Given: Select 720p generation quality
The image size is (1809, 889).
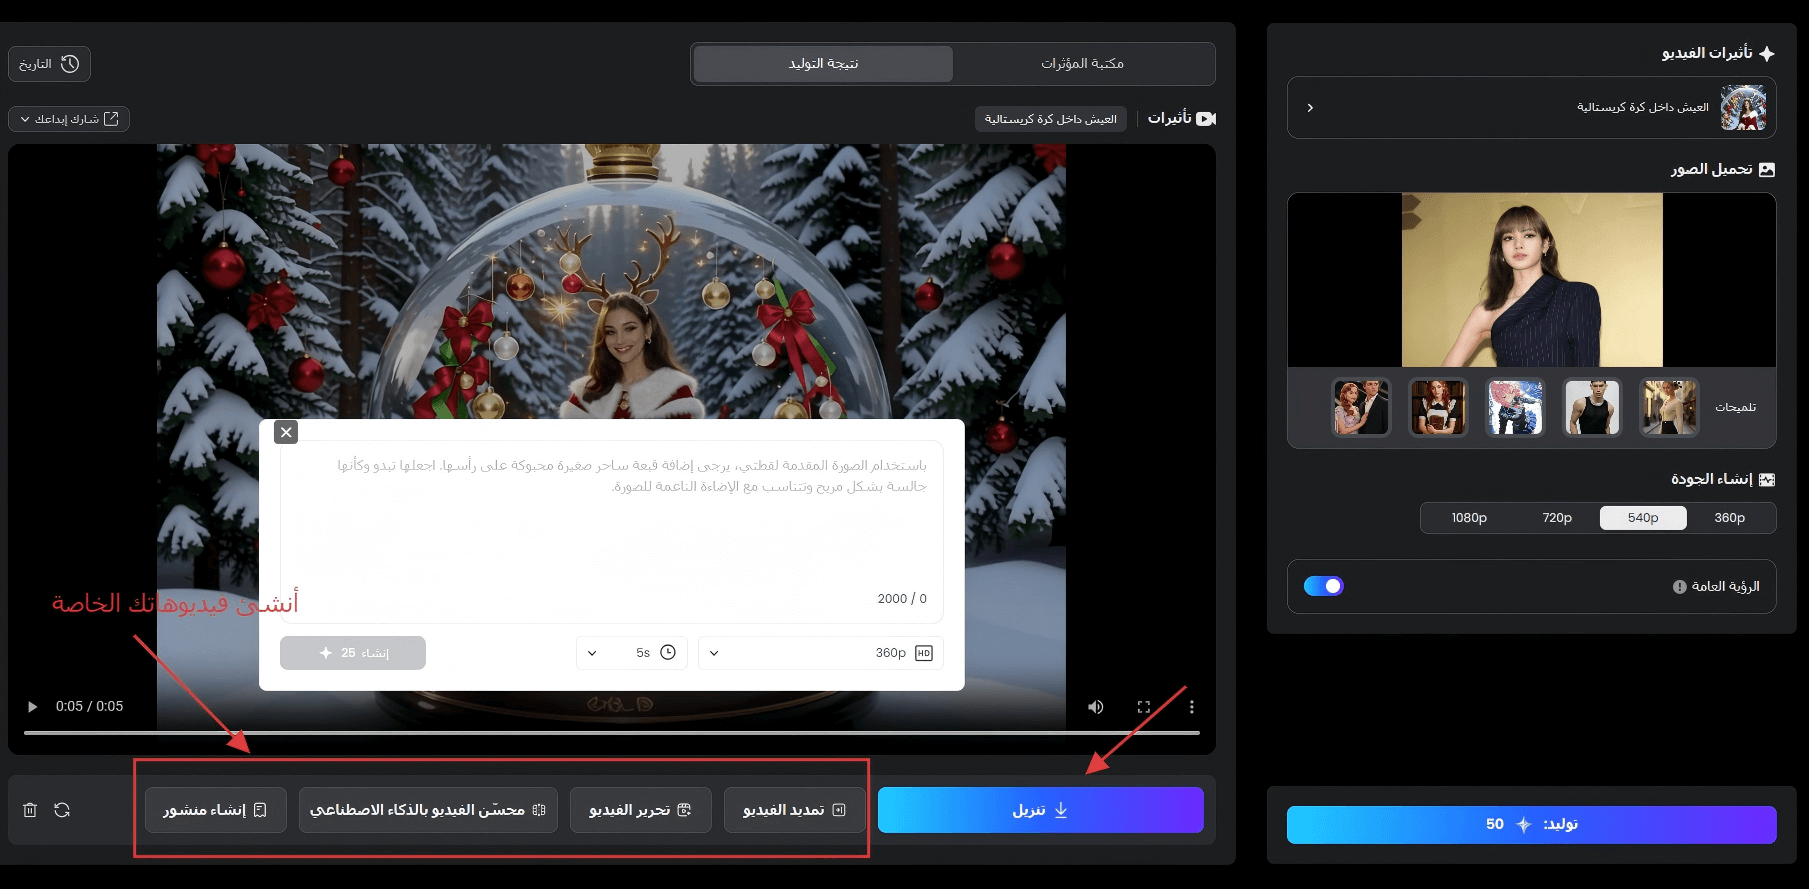Looking at the screenshot, I should 1556,518.
